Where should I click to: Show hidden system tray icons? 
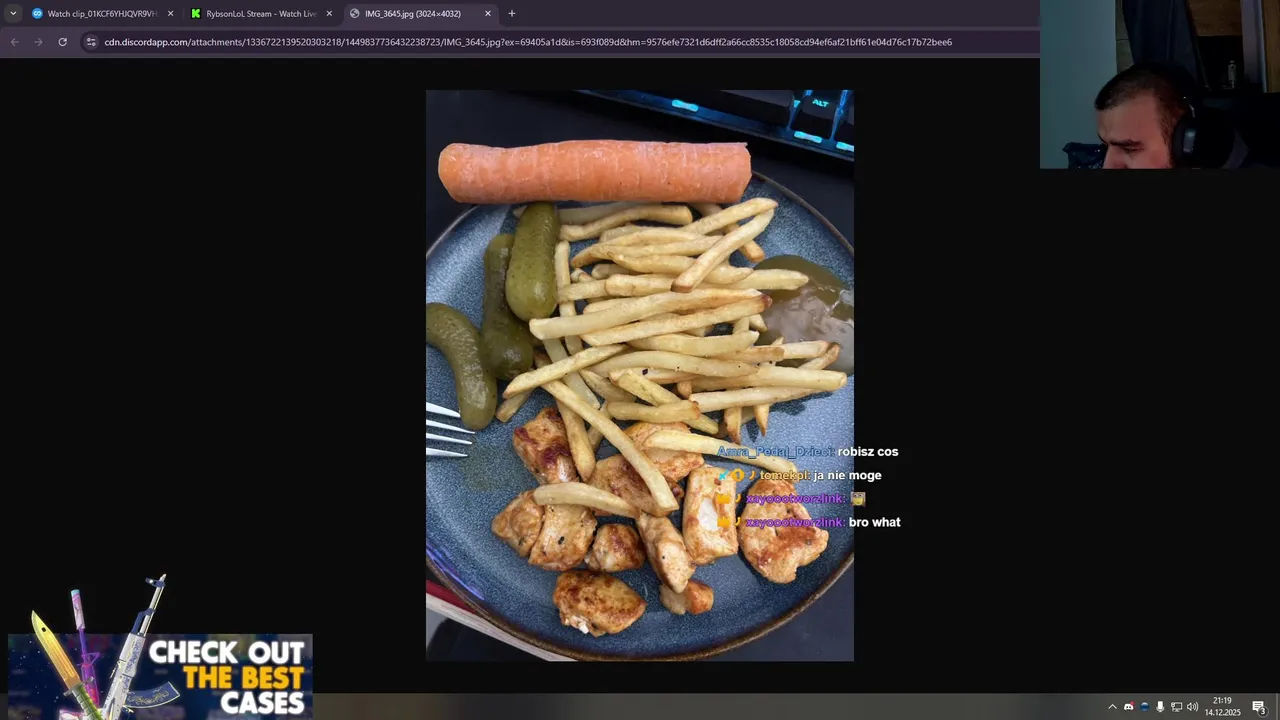pos(1112,707)
